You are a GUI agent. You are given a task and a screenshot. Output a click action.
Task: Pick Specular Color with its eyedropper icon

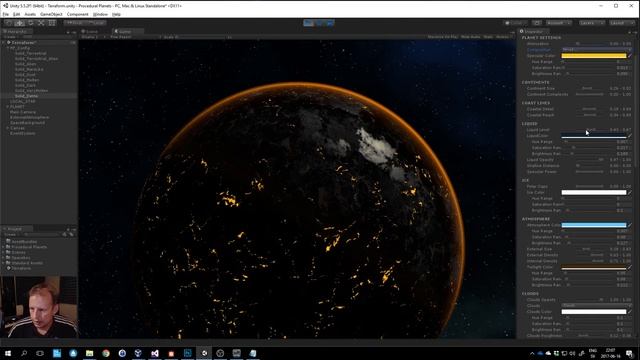(x=630, y=56)
